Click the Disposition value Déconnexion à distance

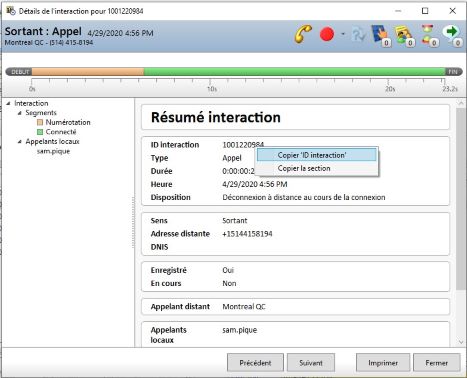coord(304,197)
